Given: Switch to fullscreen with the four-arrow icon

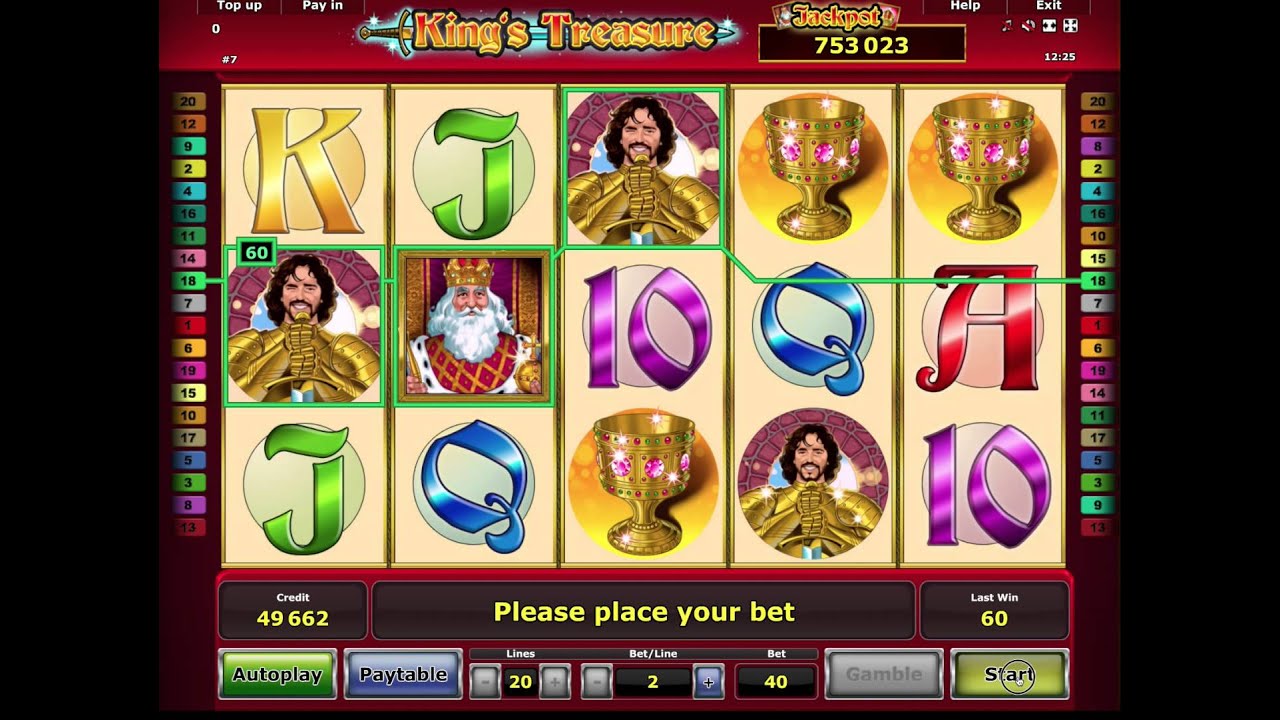Looking at the screenshot, I should (x=1070, y=26).
